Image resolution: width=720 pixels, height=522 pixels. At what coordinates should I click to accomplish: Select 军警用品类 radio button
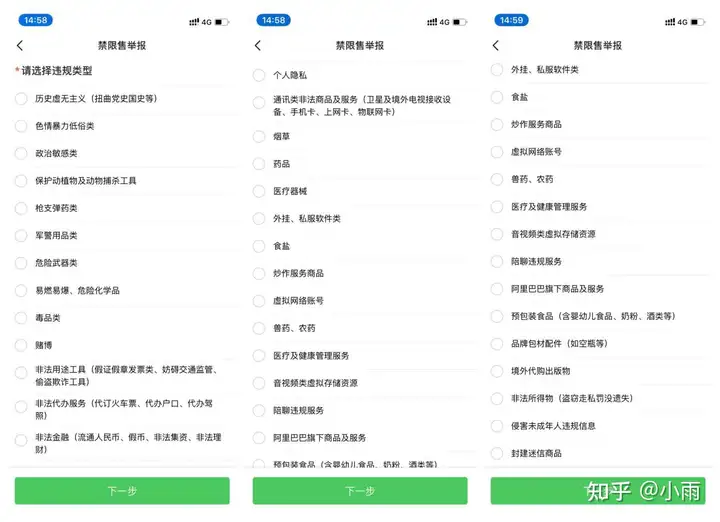coord(21,236)
